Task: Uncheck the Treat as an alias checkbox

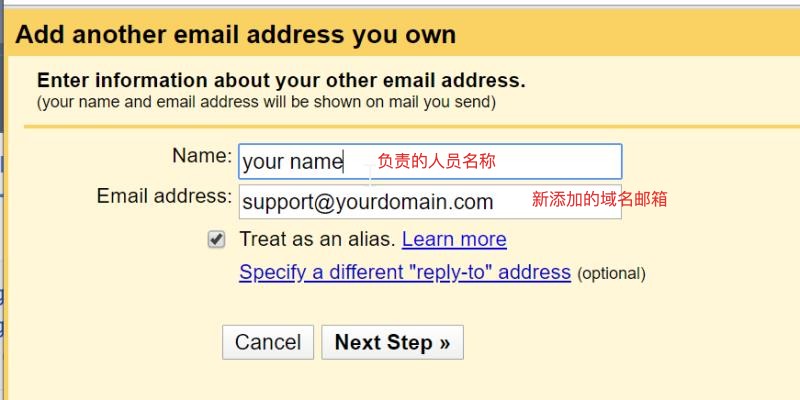Action: [x=216, y=239]
